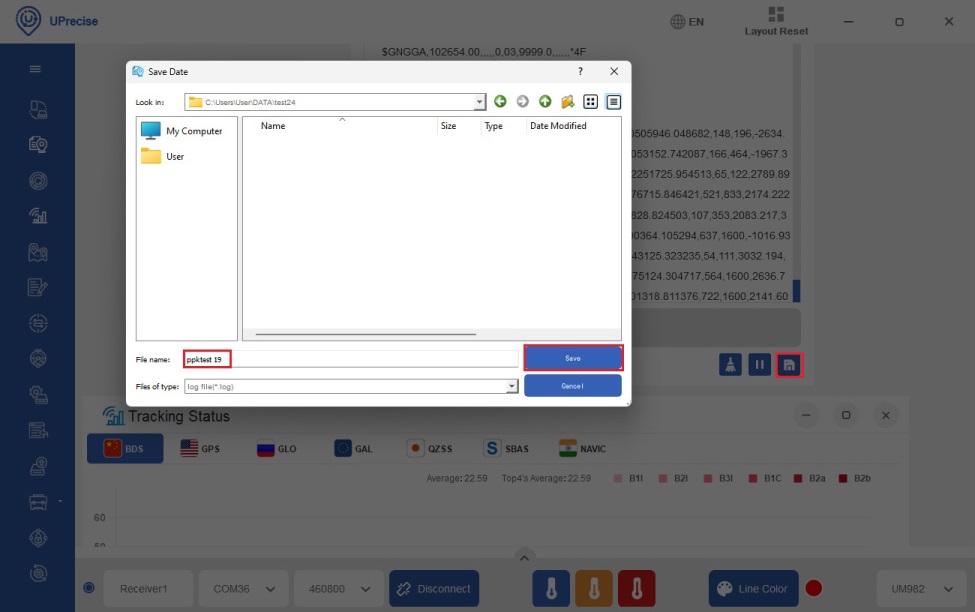Viewport: 975px width, 612px height.
Task: Create a new folder in dialog
Action: 567,102
